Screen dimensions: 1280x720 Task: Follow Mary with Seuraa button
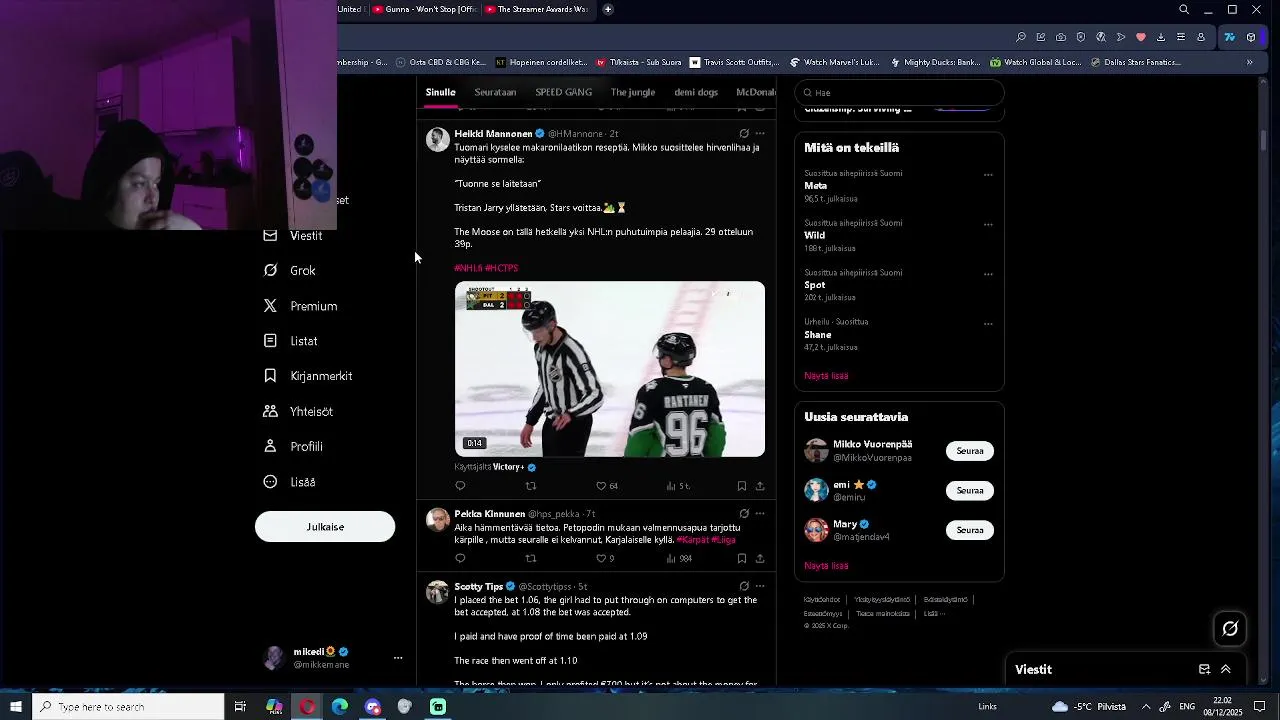(970, 530)
